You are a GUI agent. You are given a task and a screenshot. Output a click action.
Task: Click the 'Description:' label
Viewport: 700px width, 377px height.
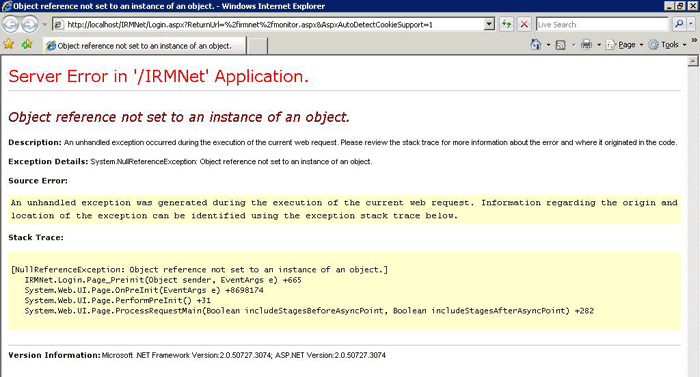point(35,142)
